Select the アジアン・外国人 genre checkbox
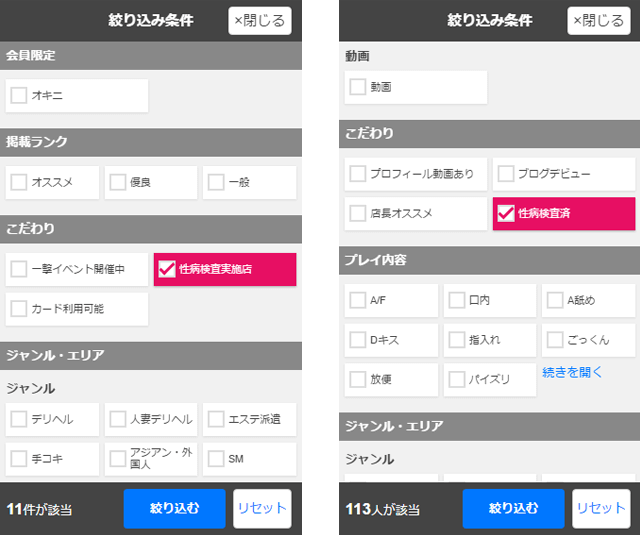The height and width of the screenshot is (535, 640). point(118,458)
